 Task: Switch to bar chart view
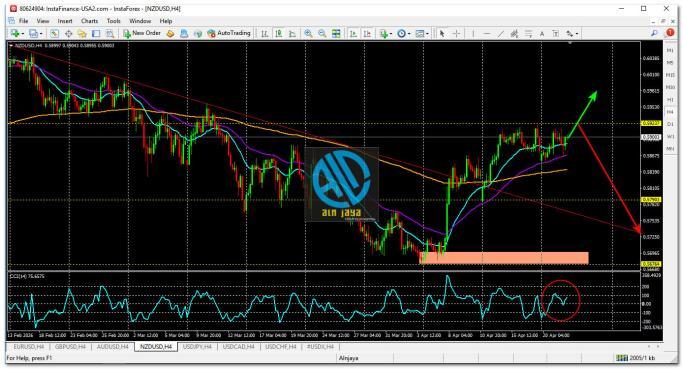pos(264,34)
